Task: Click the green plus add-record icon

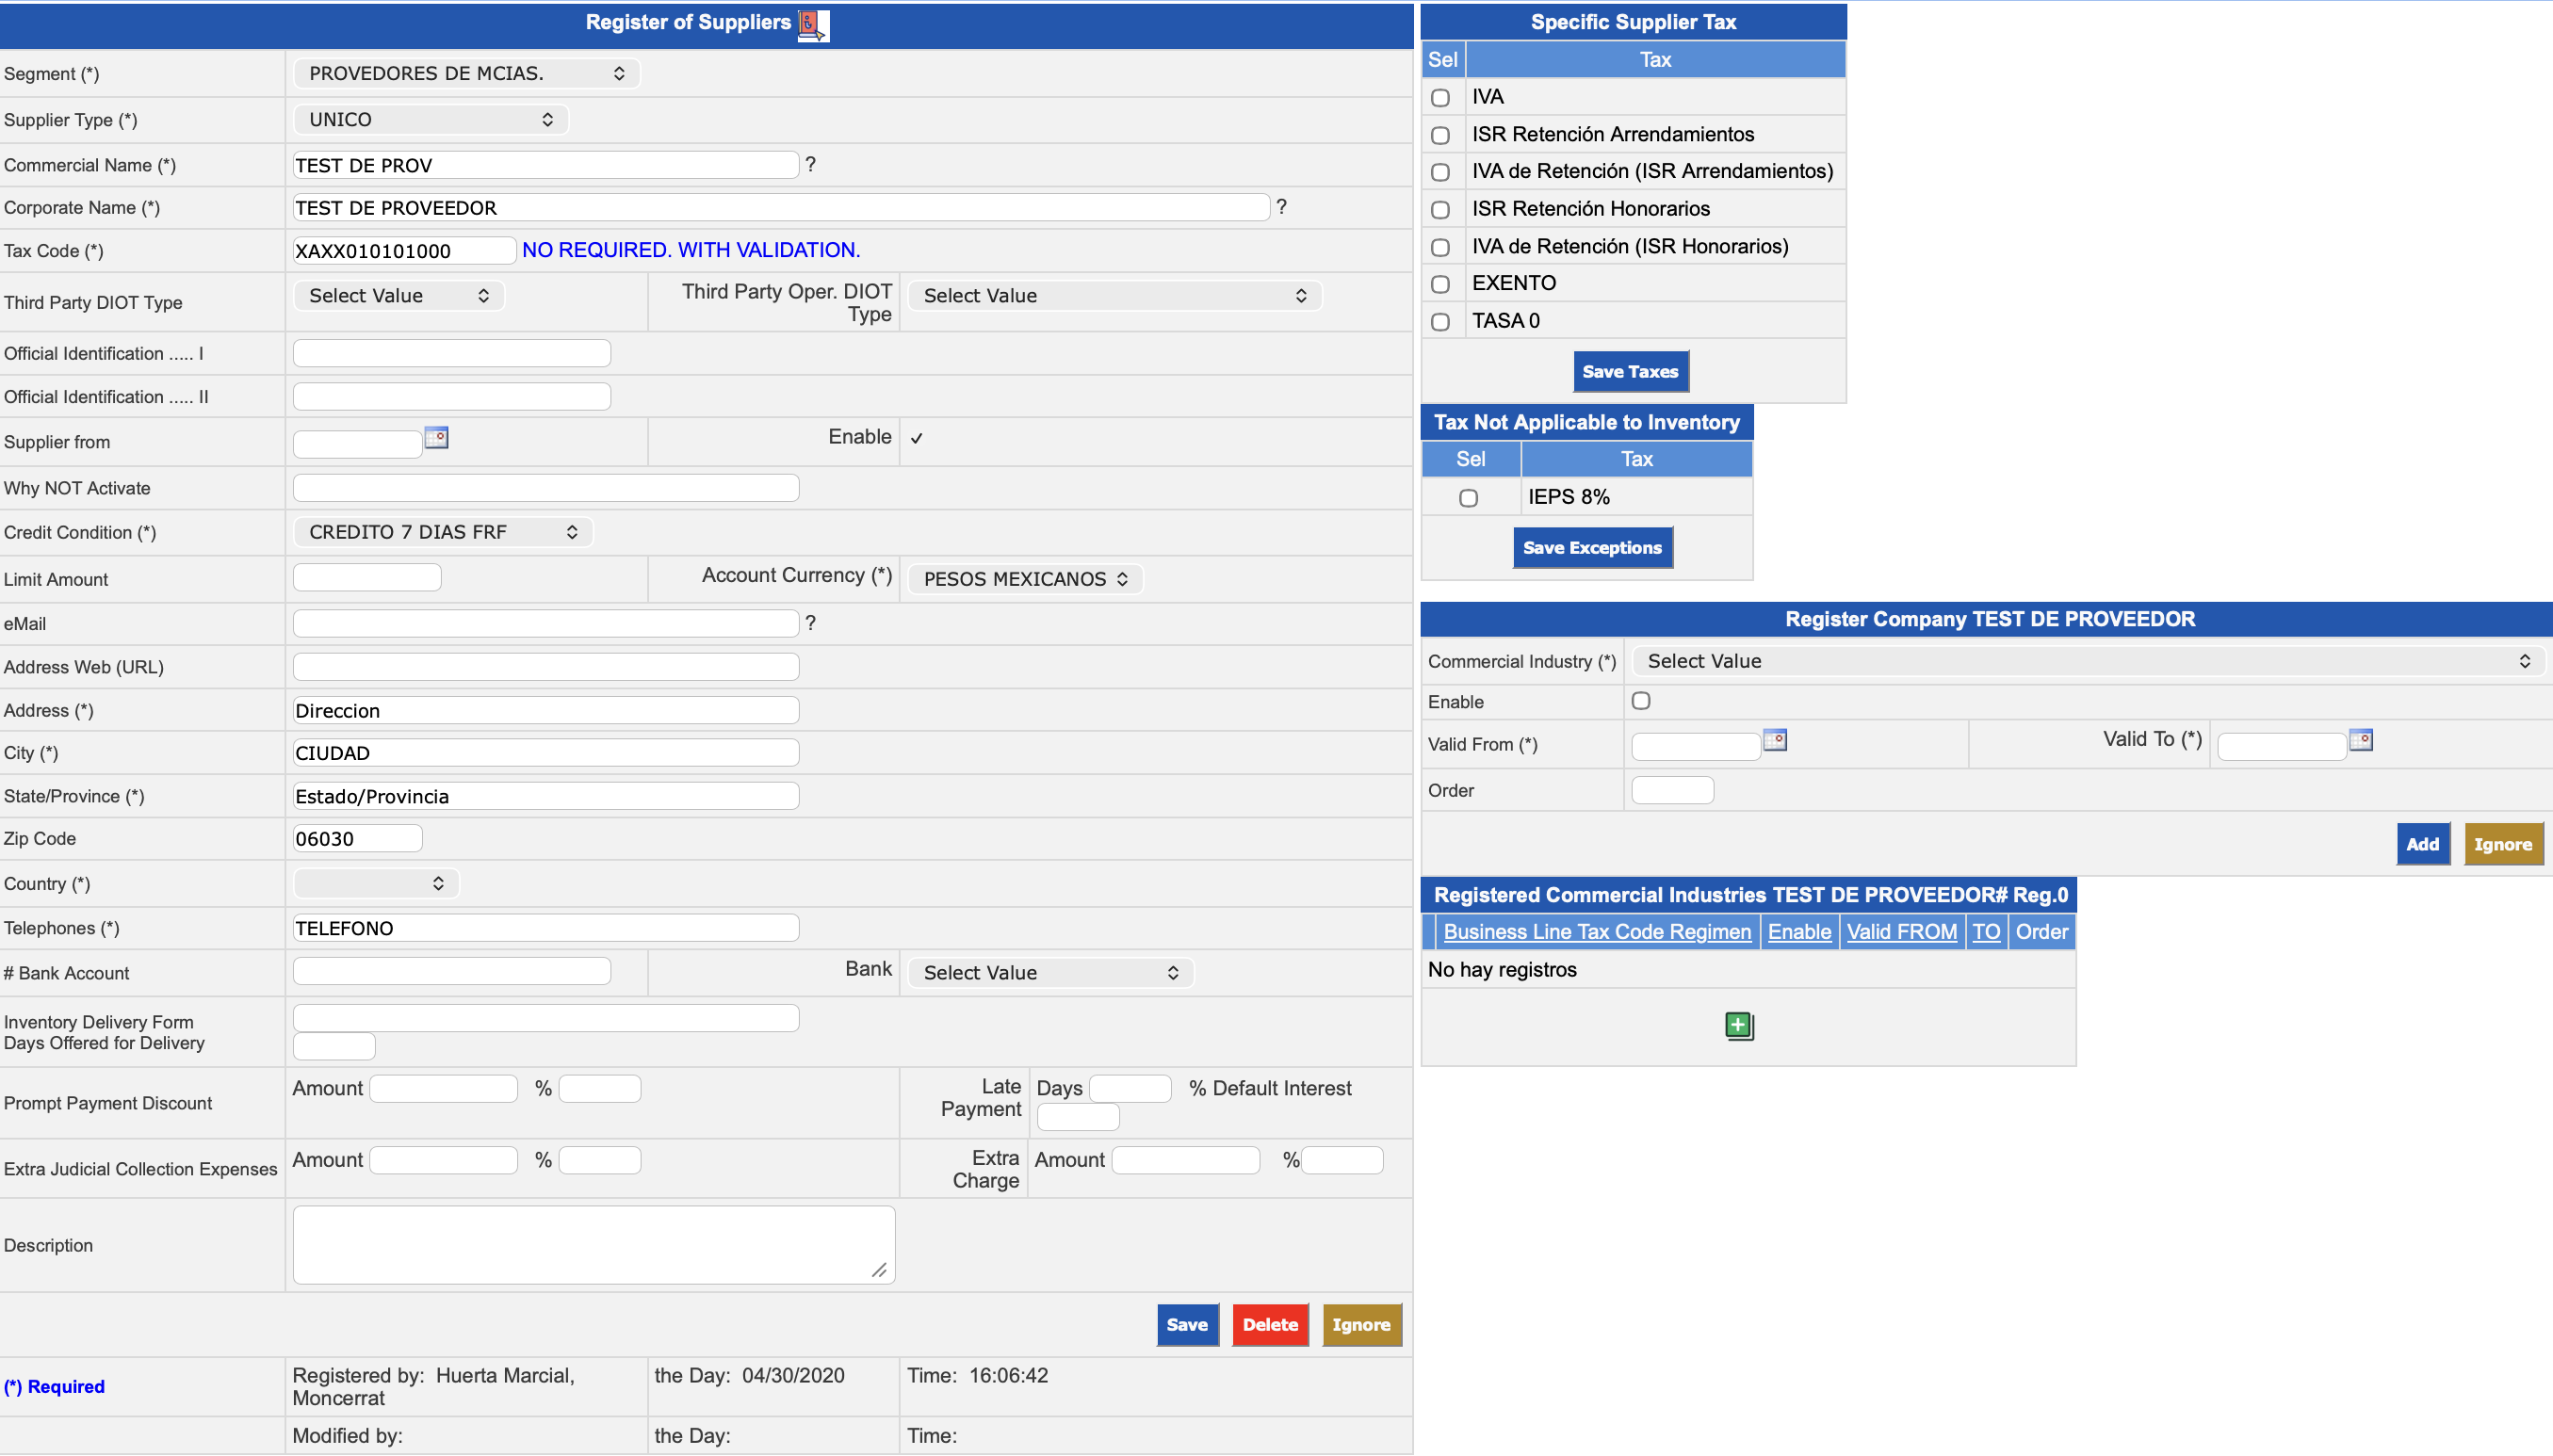Action: pyautogui.click(x=1738, y=1025)
